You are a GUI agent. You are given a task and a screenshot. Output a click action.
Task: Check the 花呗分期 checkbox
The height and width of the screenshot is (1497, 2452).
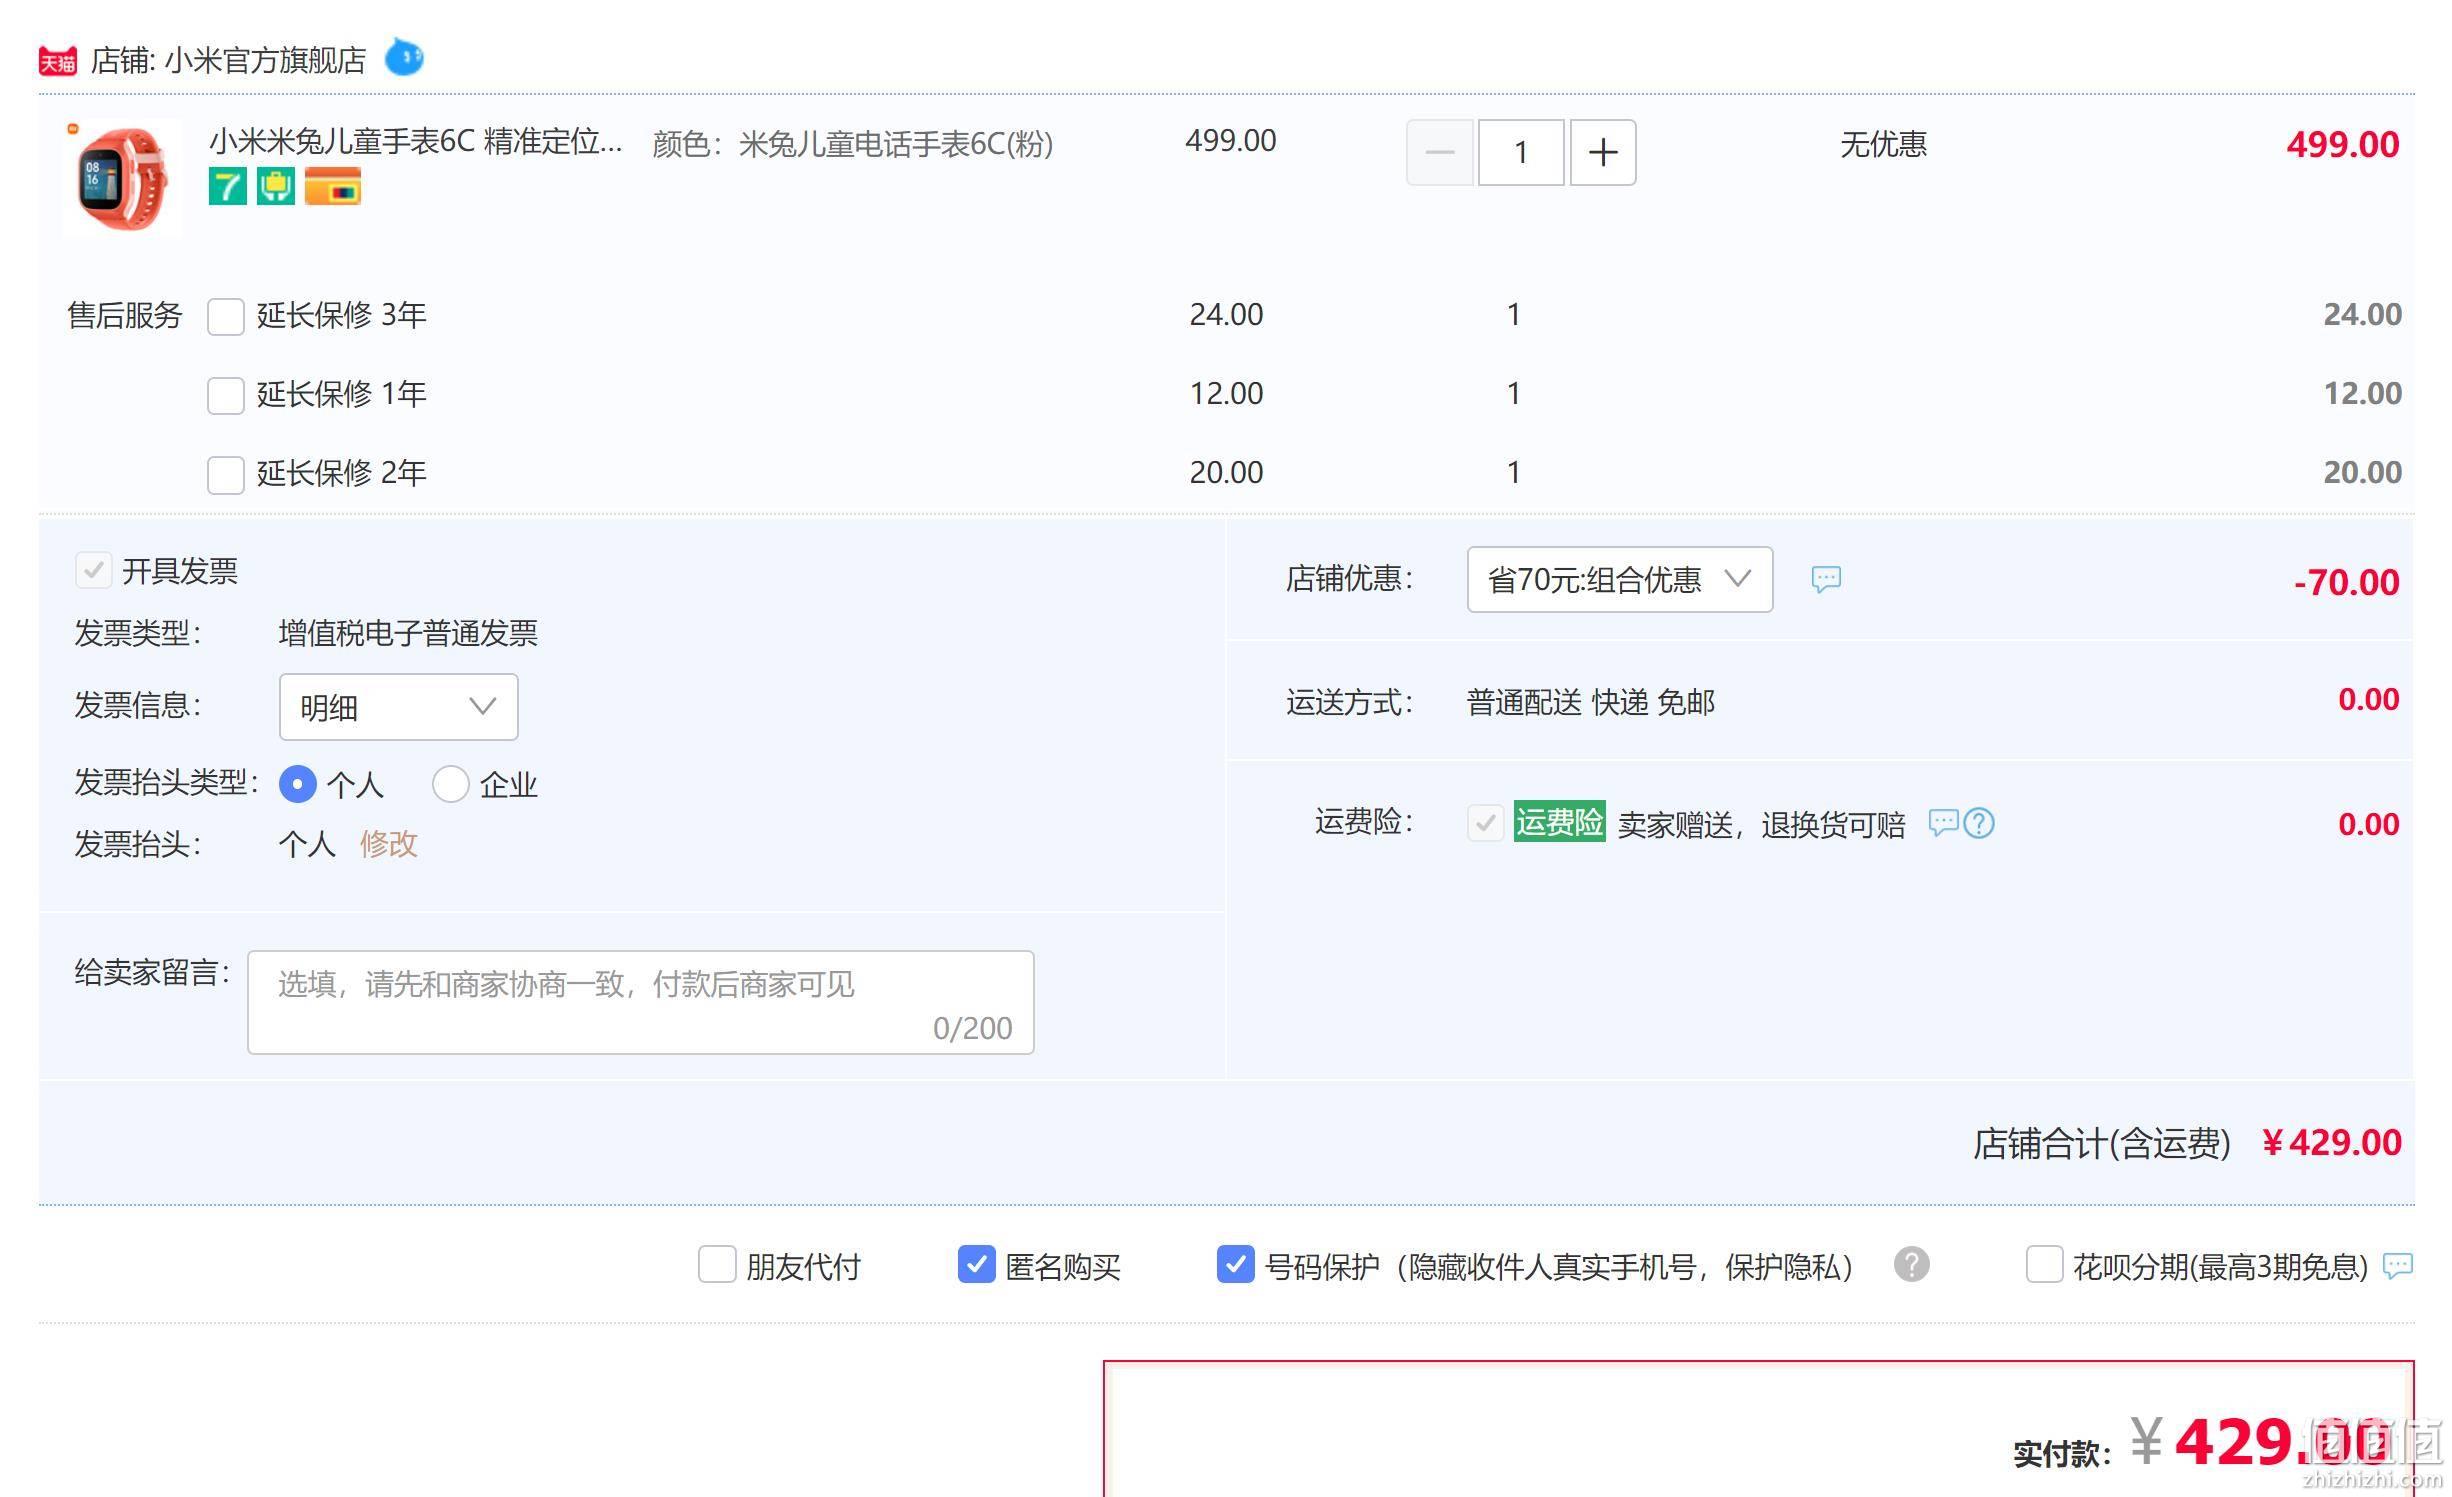pyautogui.click(x=2044, y=1264)
